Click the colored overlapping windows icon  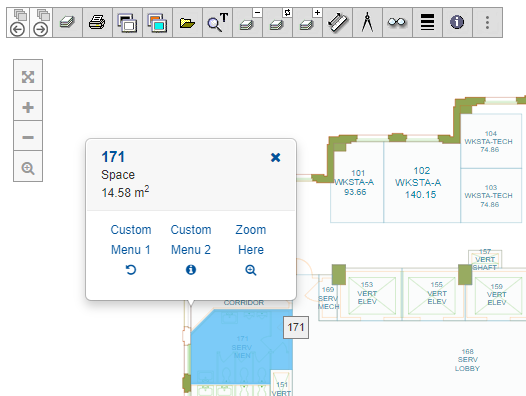coord(157,22)
